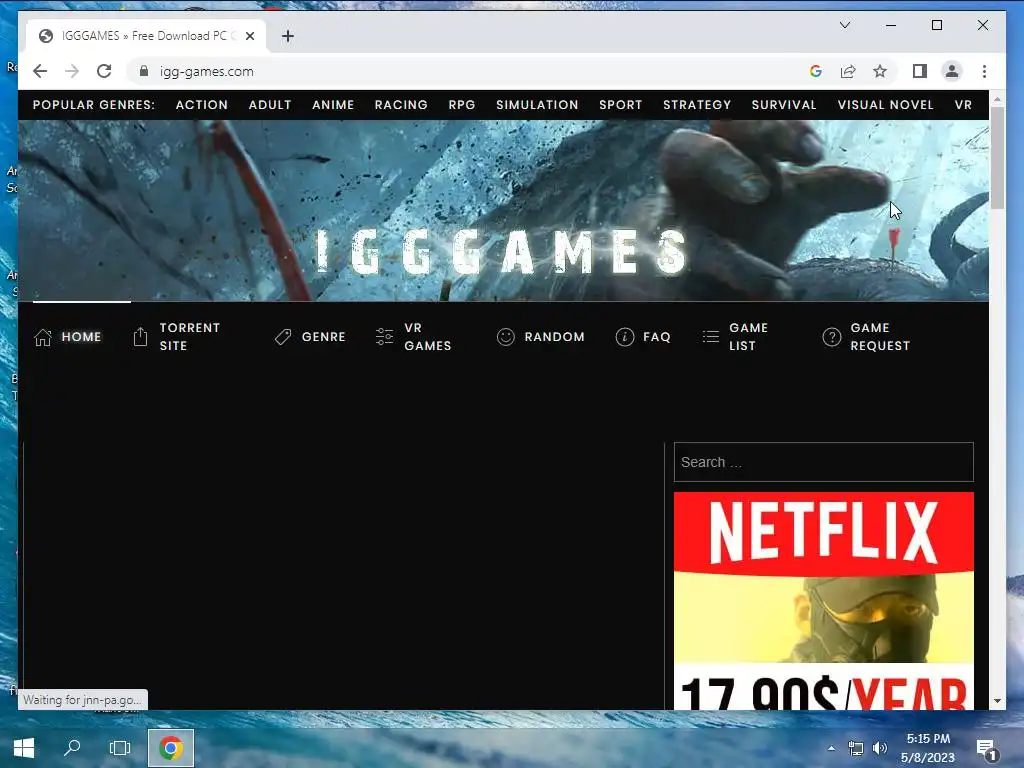
Task: Click the IGGGAMES banner logo
Action: pyautogui.click(x=502, y=252)
